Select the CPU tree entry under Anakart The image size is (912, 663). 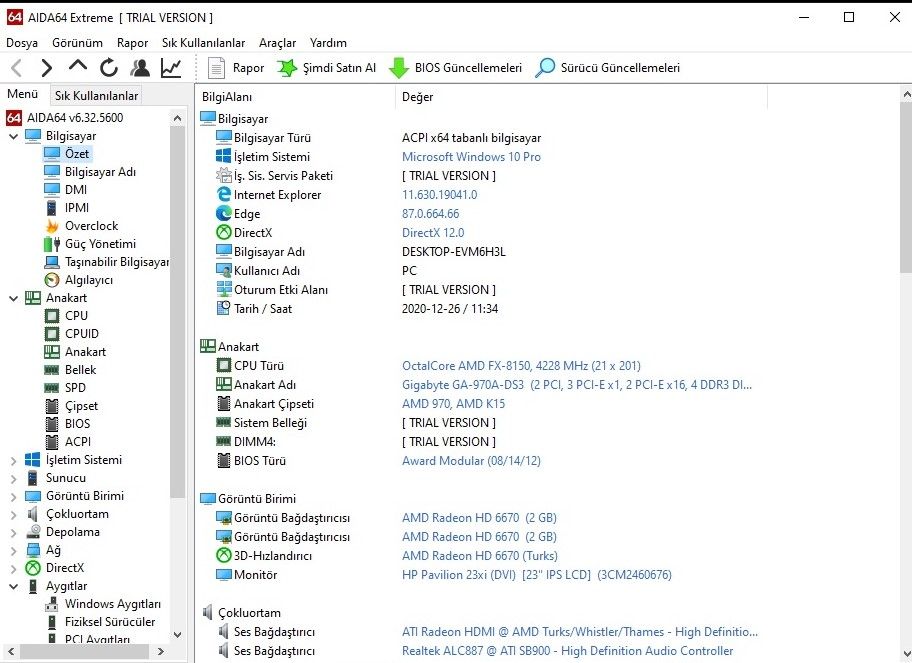66,316
